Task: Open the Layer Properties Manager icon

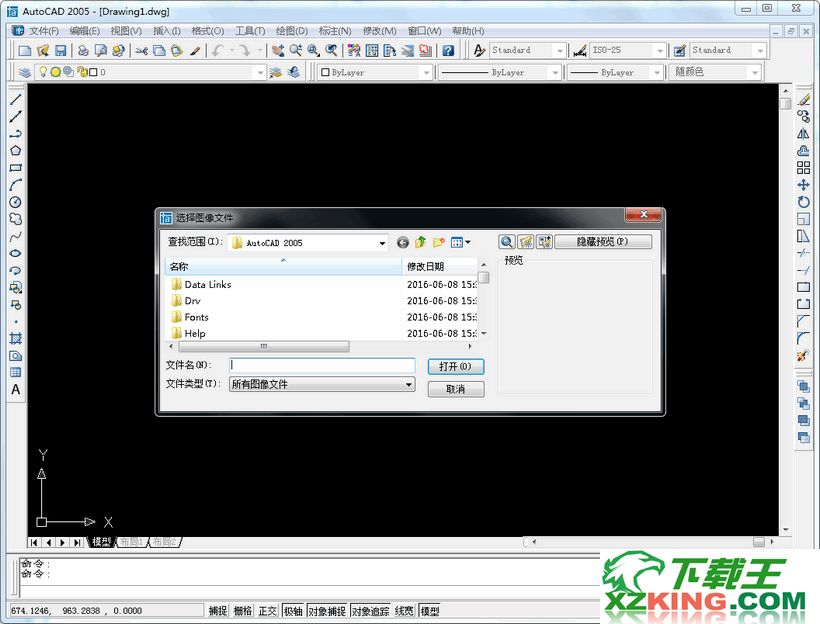Action: [25, 72]
